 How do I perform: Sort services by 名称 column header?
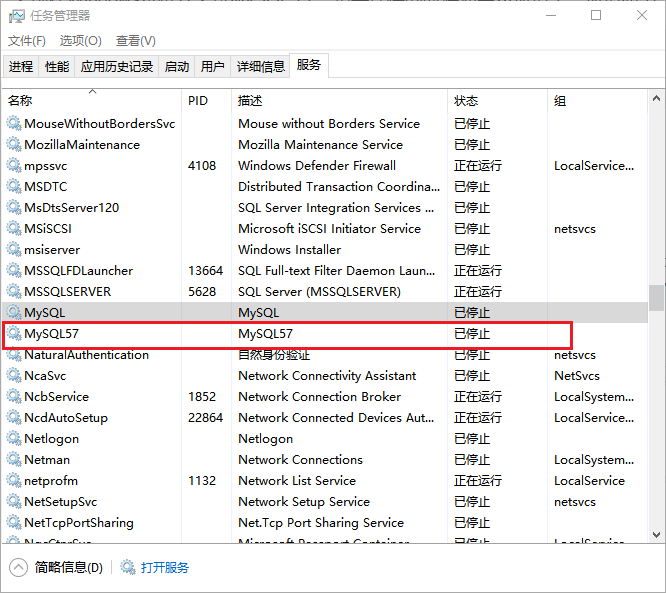point(92,101)
